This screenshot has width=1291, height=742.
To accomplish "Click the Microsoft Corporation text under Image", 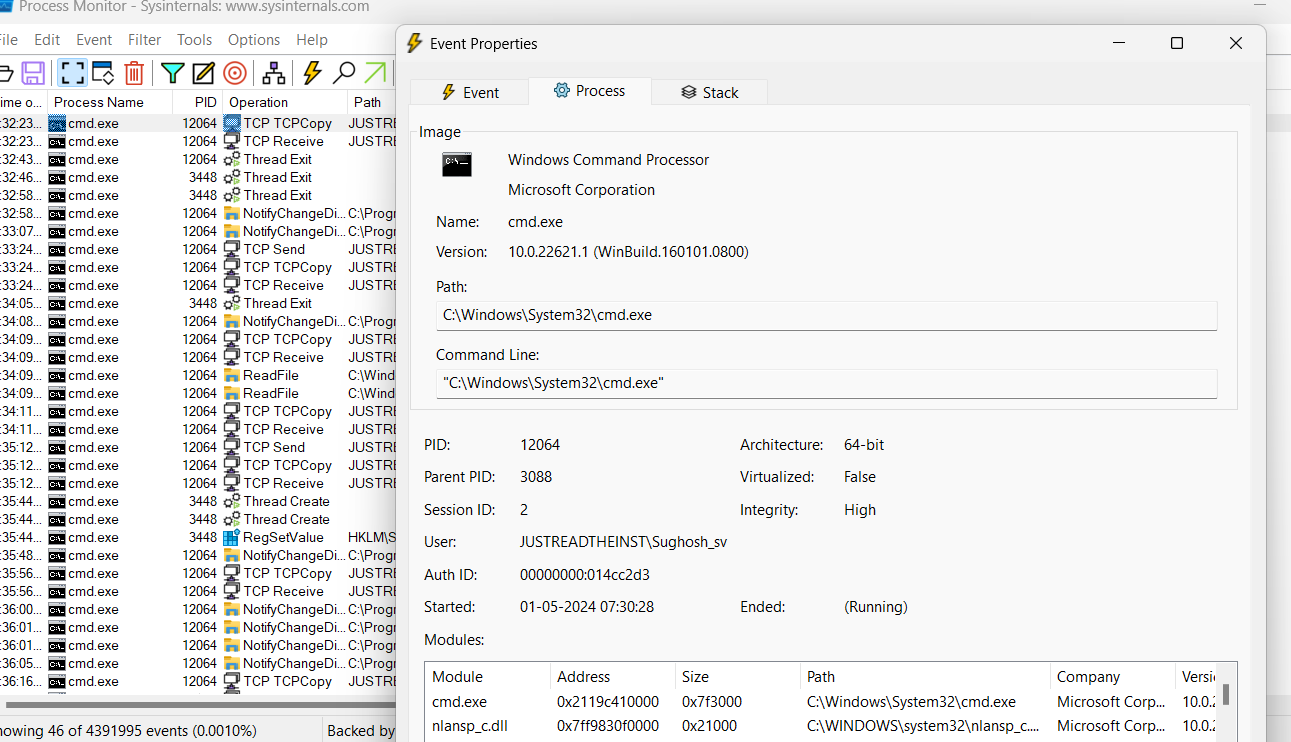I will [581, 190].
